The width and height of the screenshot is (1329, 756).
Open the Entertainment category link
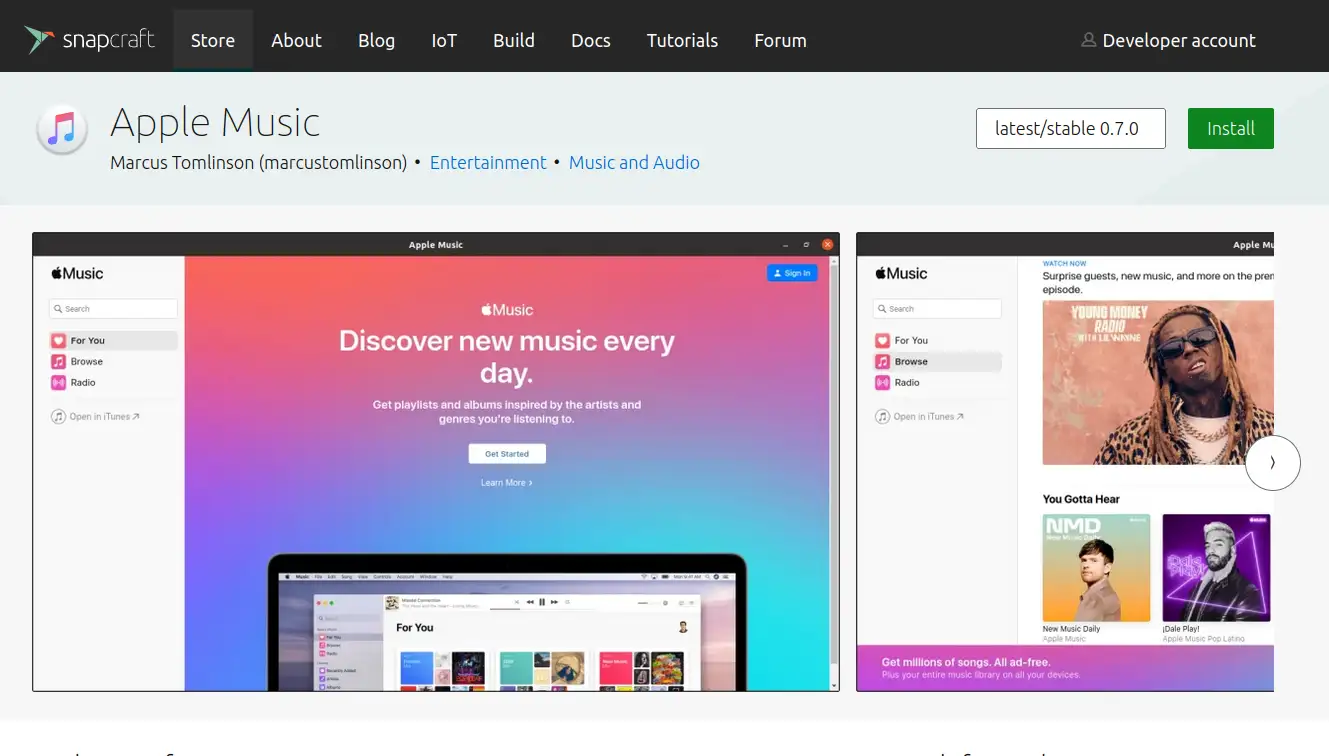pos(488,162)
